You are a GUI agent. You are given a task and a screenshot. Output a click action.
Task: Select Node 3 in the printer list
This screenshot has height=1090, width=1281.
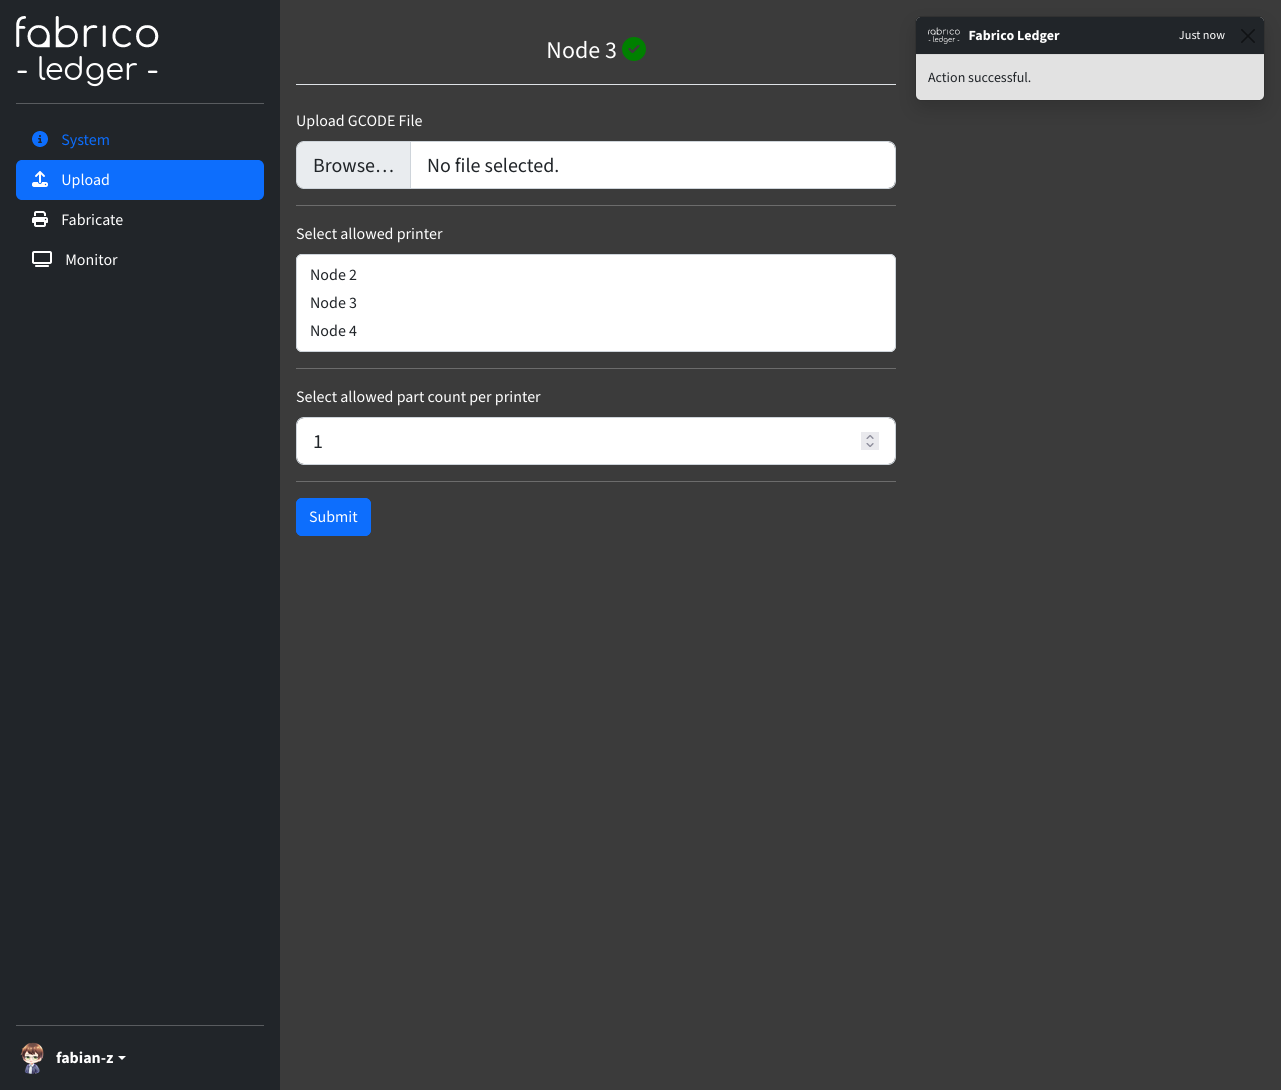click(x=596, y=303)
